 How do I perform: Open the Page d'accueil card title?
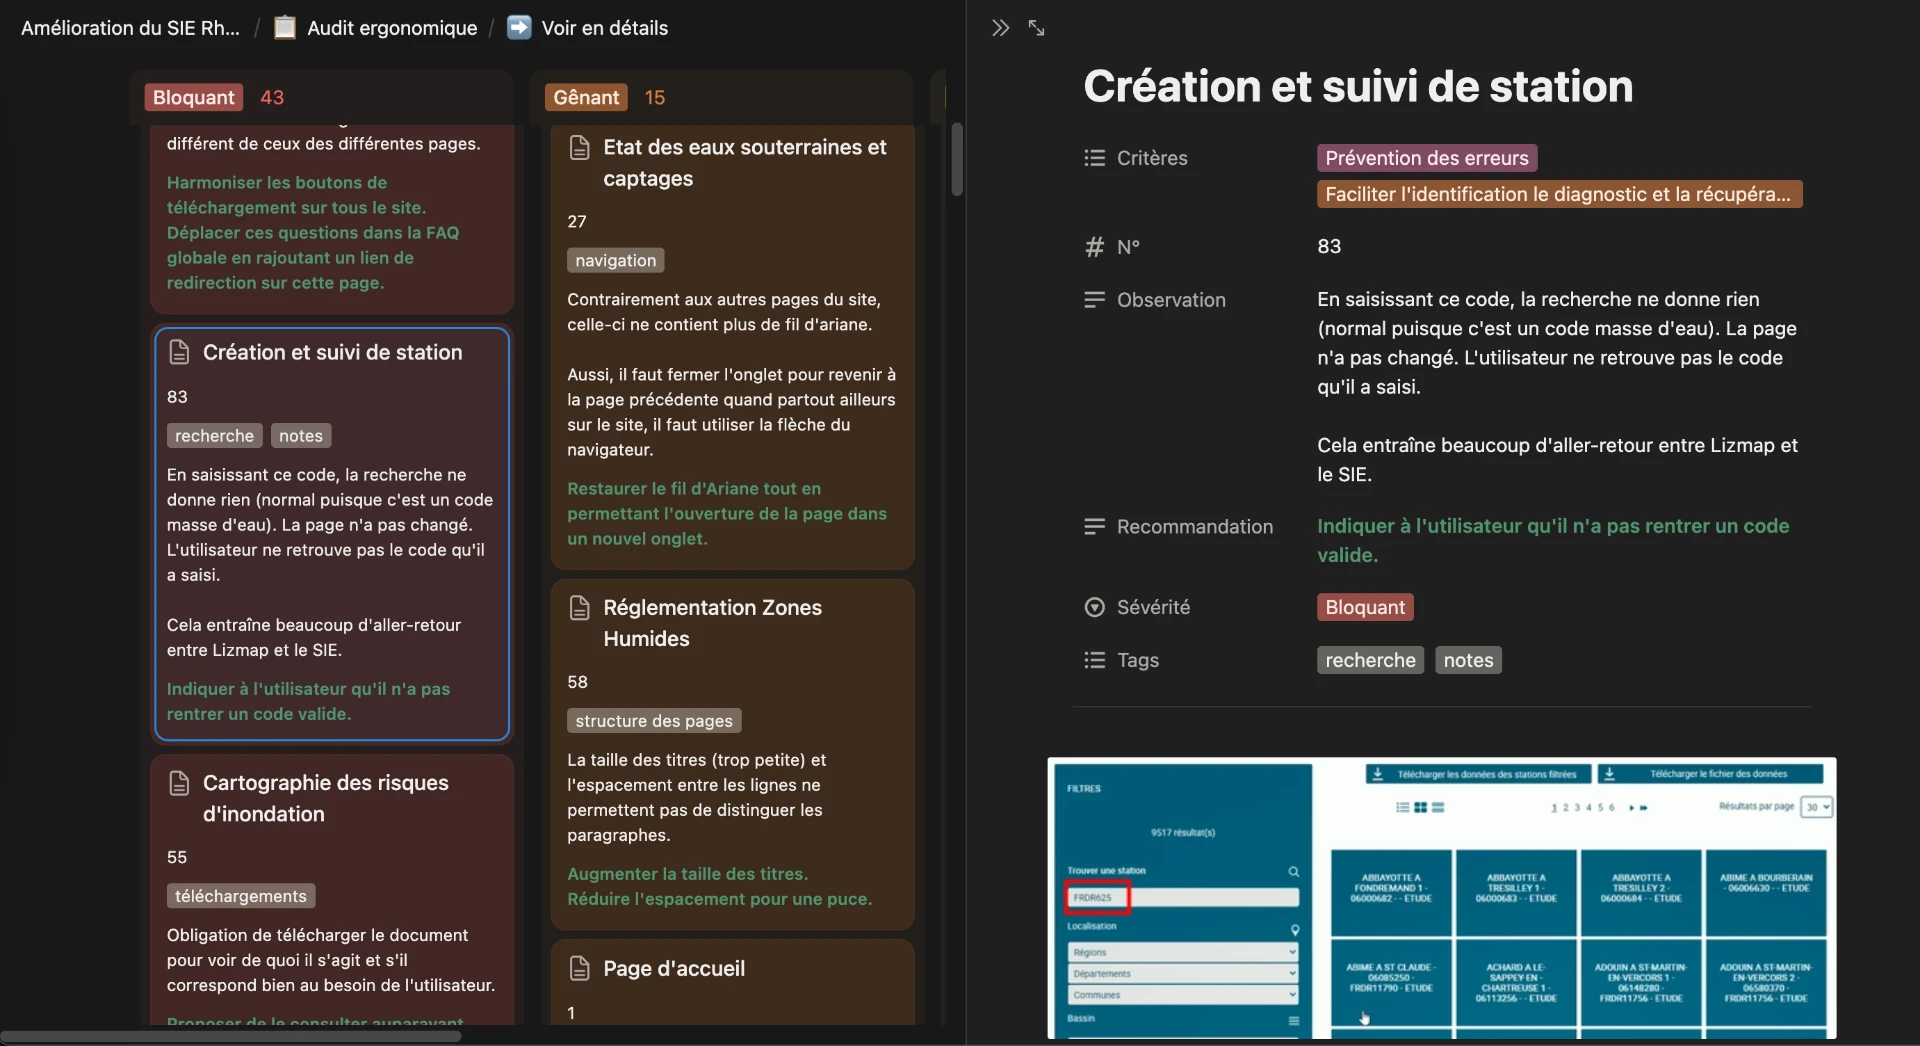tap(674, 968)
